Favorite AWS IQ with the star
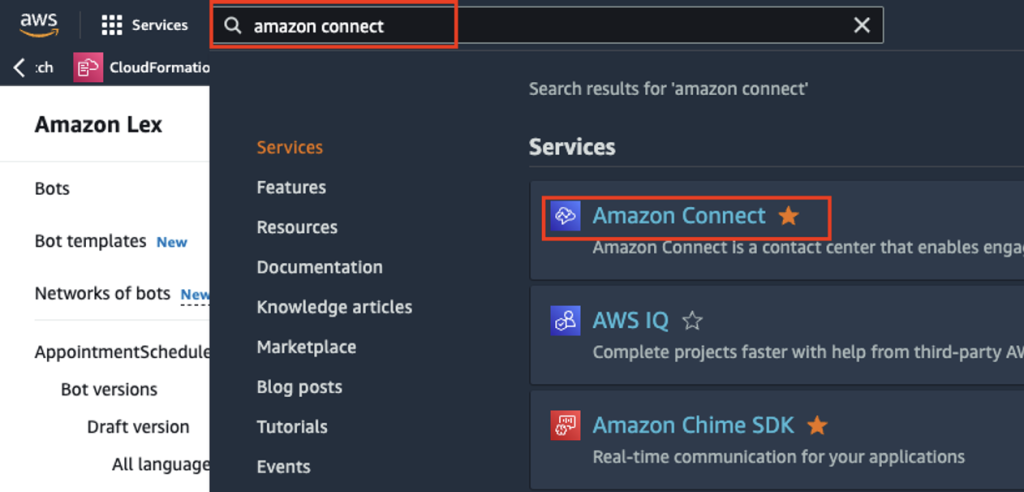 coord(692,321)
